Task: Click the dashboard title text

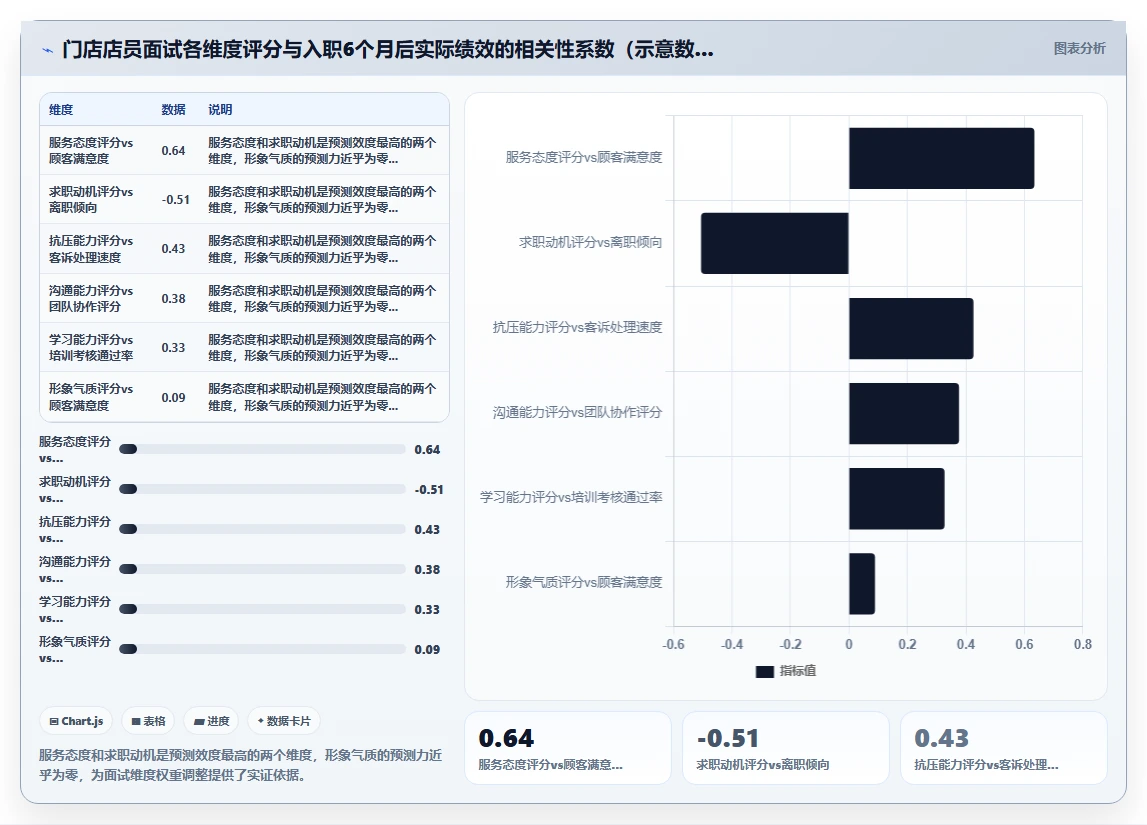Action: pyautogui.click(x=388, y=50)
